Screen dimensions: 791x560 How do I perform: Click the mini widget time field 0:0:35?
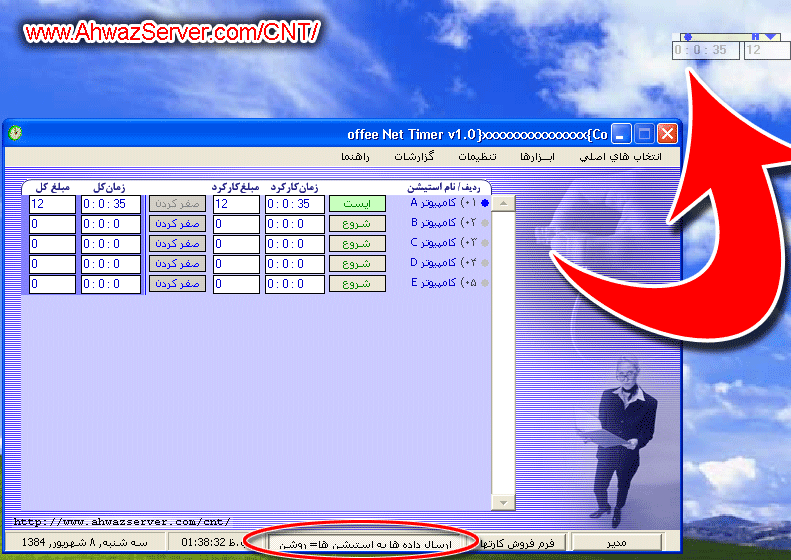[x=706, y=50]
